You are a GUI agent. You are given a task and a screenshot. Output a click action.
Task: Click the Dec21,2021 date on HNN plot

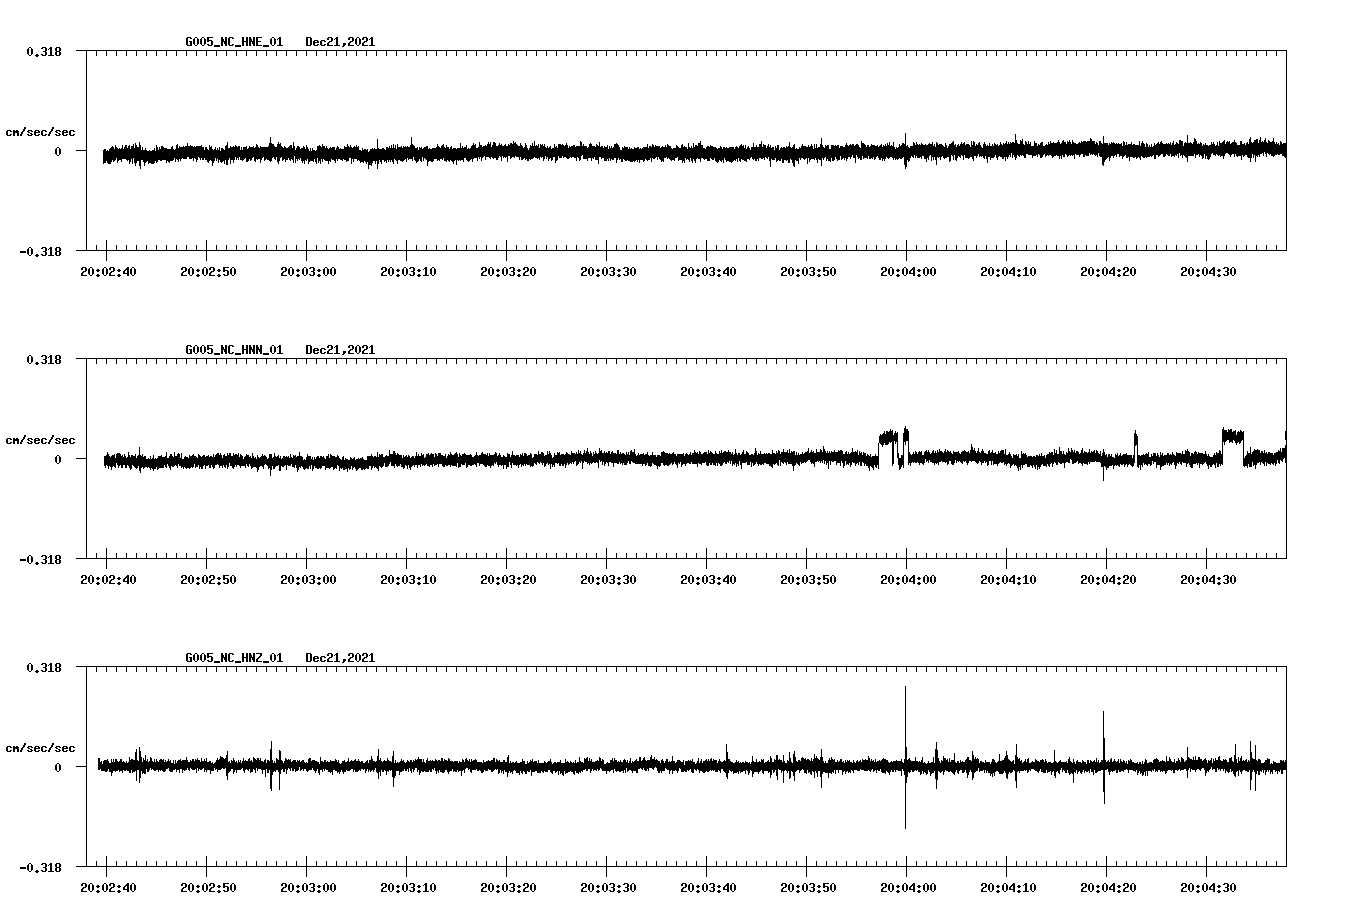point(340,350)
